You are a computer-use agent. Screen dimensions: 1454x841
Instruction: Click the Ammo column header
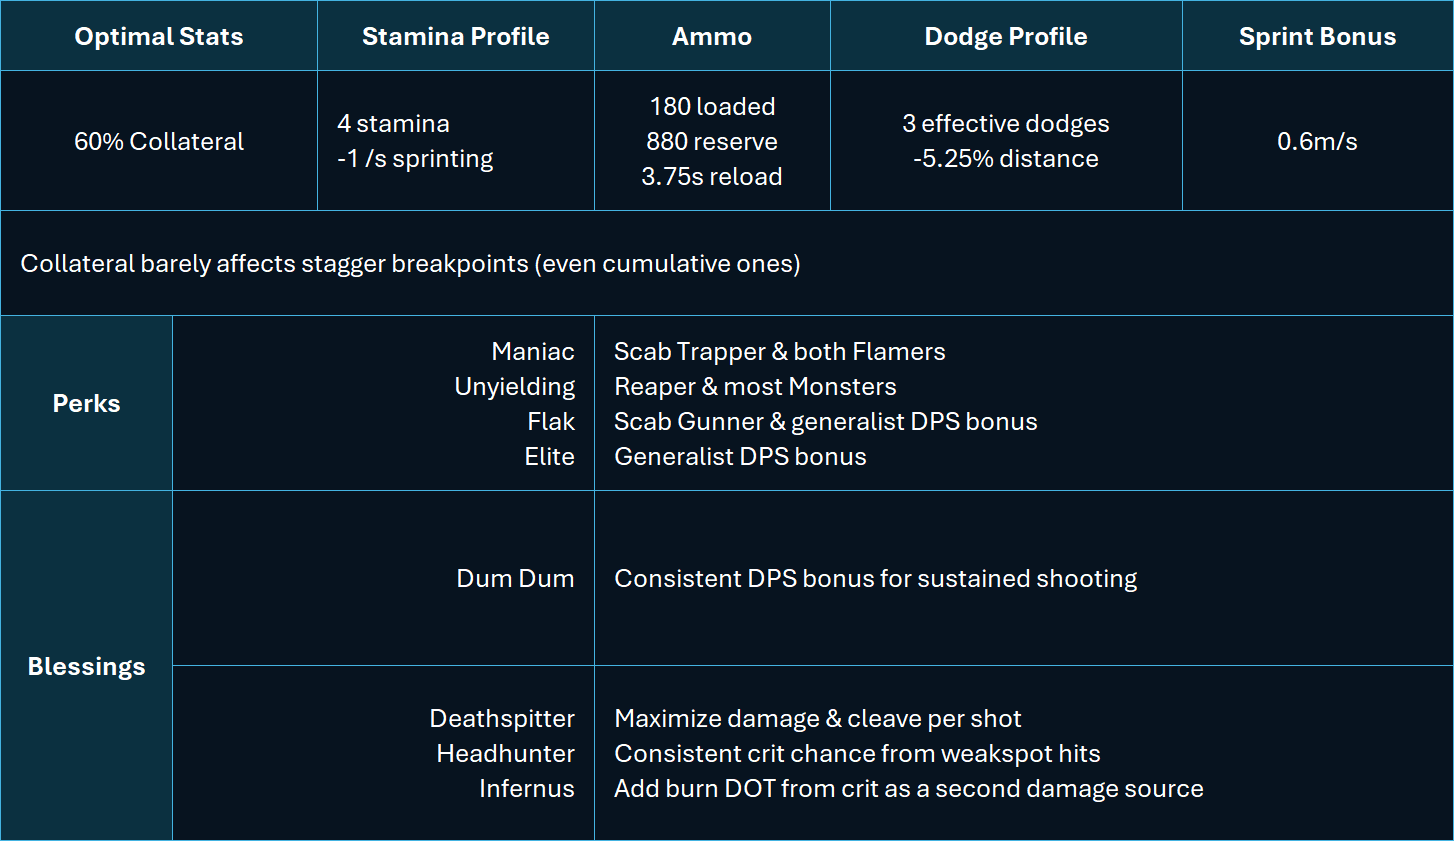pyautogui.click(x=712, y=36)
